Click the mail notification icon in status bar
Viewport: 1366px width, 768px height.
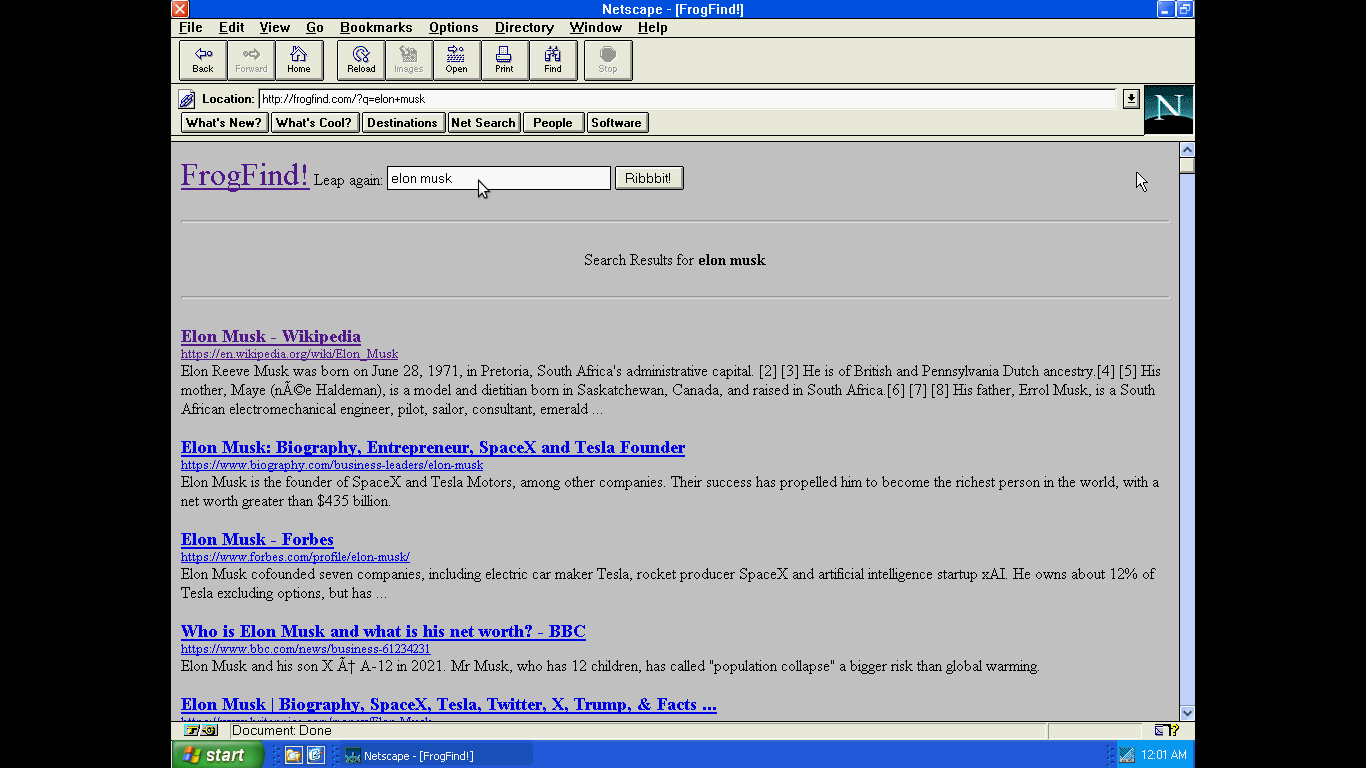pos(1166,731)
